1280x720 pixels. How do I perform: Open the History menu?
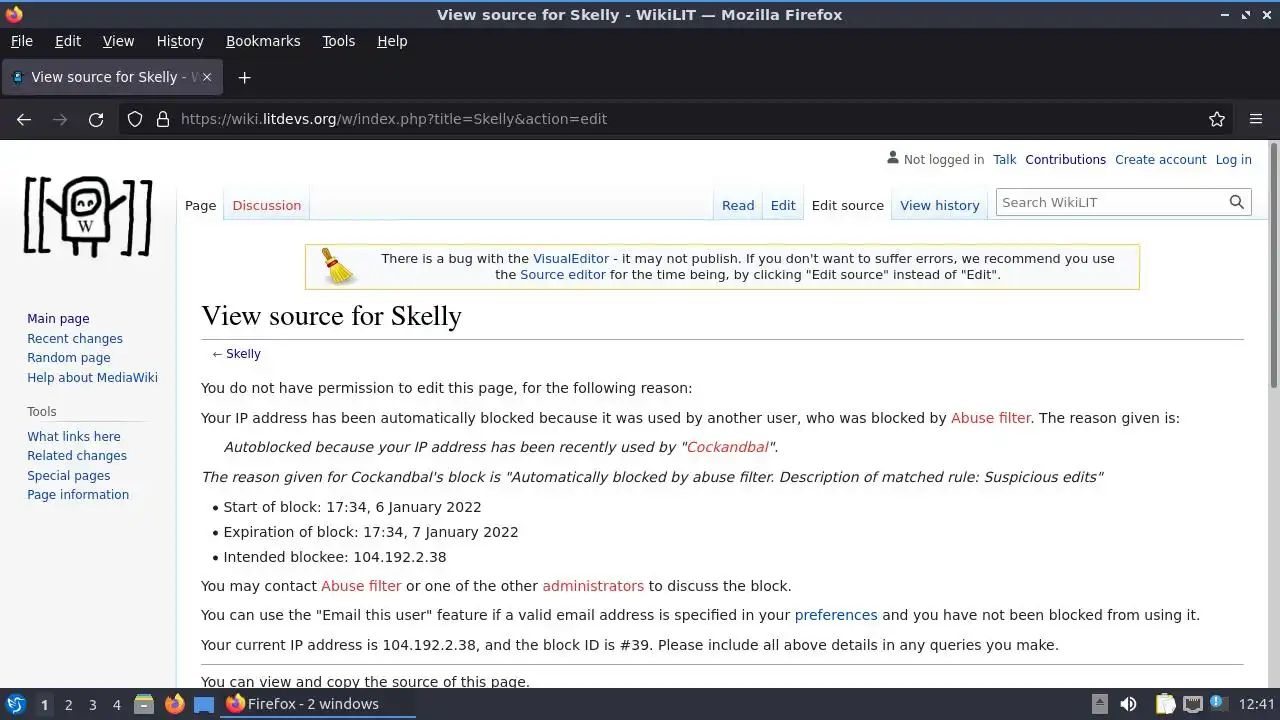pyautogui.click(x=180, y=41)
